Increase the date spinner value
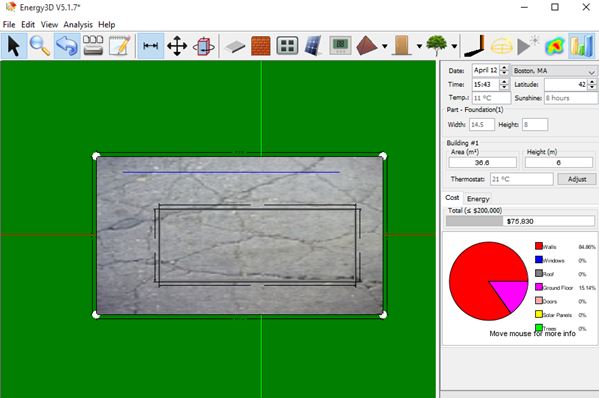The height and width of the screenshot is (398, 599). (504, 68)
